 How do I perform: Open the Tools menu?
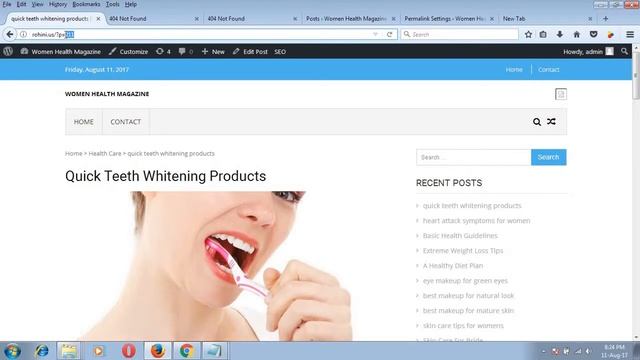tap(113, 4)
